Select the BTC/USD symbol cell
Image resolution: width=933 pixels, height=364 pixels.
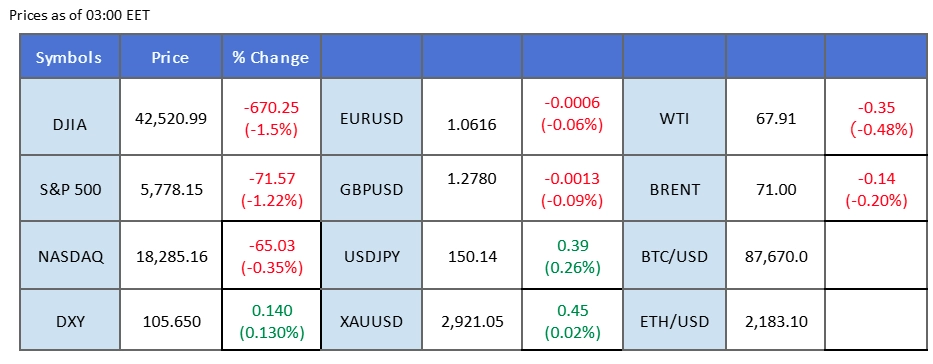point(674,256)
